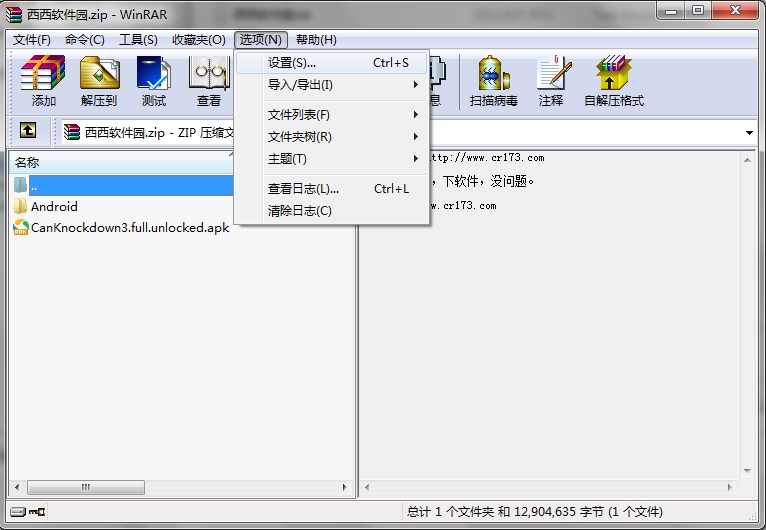Open the 收藏夹(O) menu
The height and width of the screenshot is (530, 766).
point(199,40)
